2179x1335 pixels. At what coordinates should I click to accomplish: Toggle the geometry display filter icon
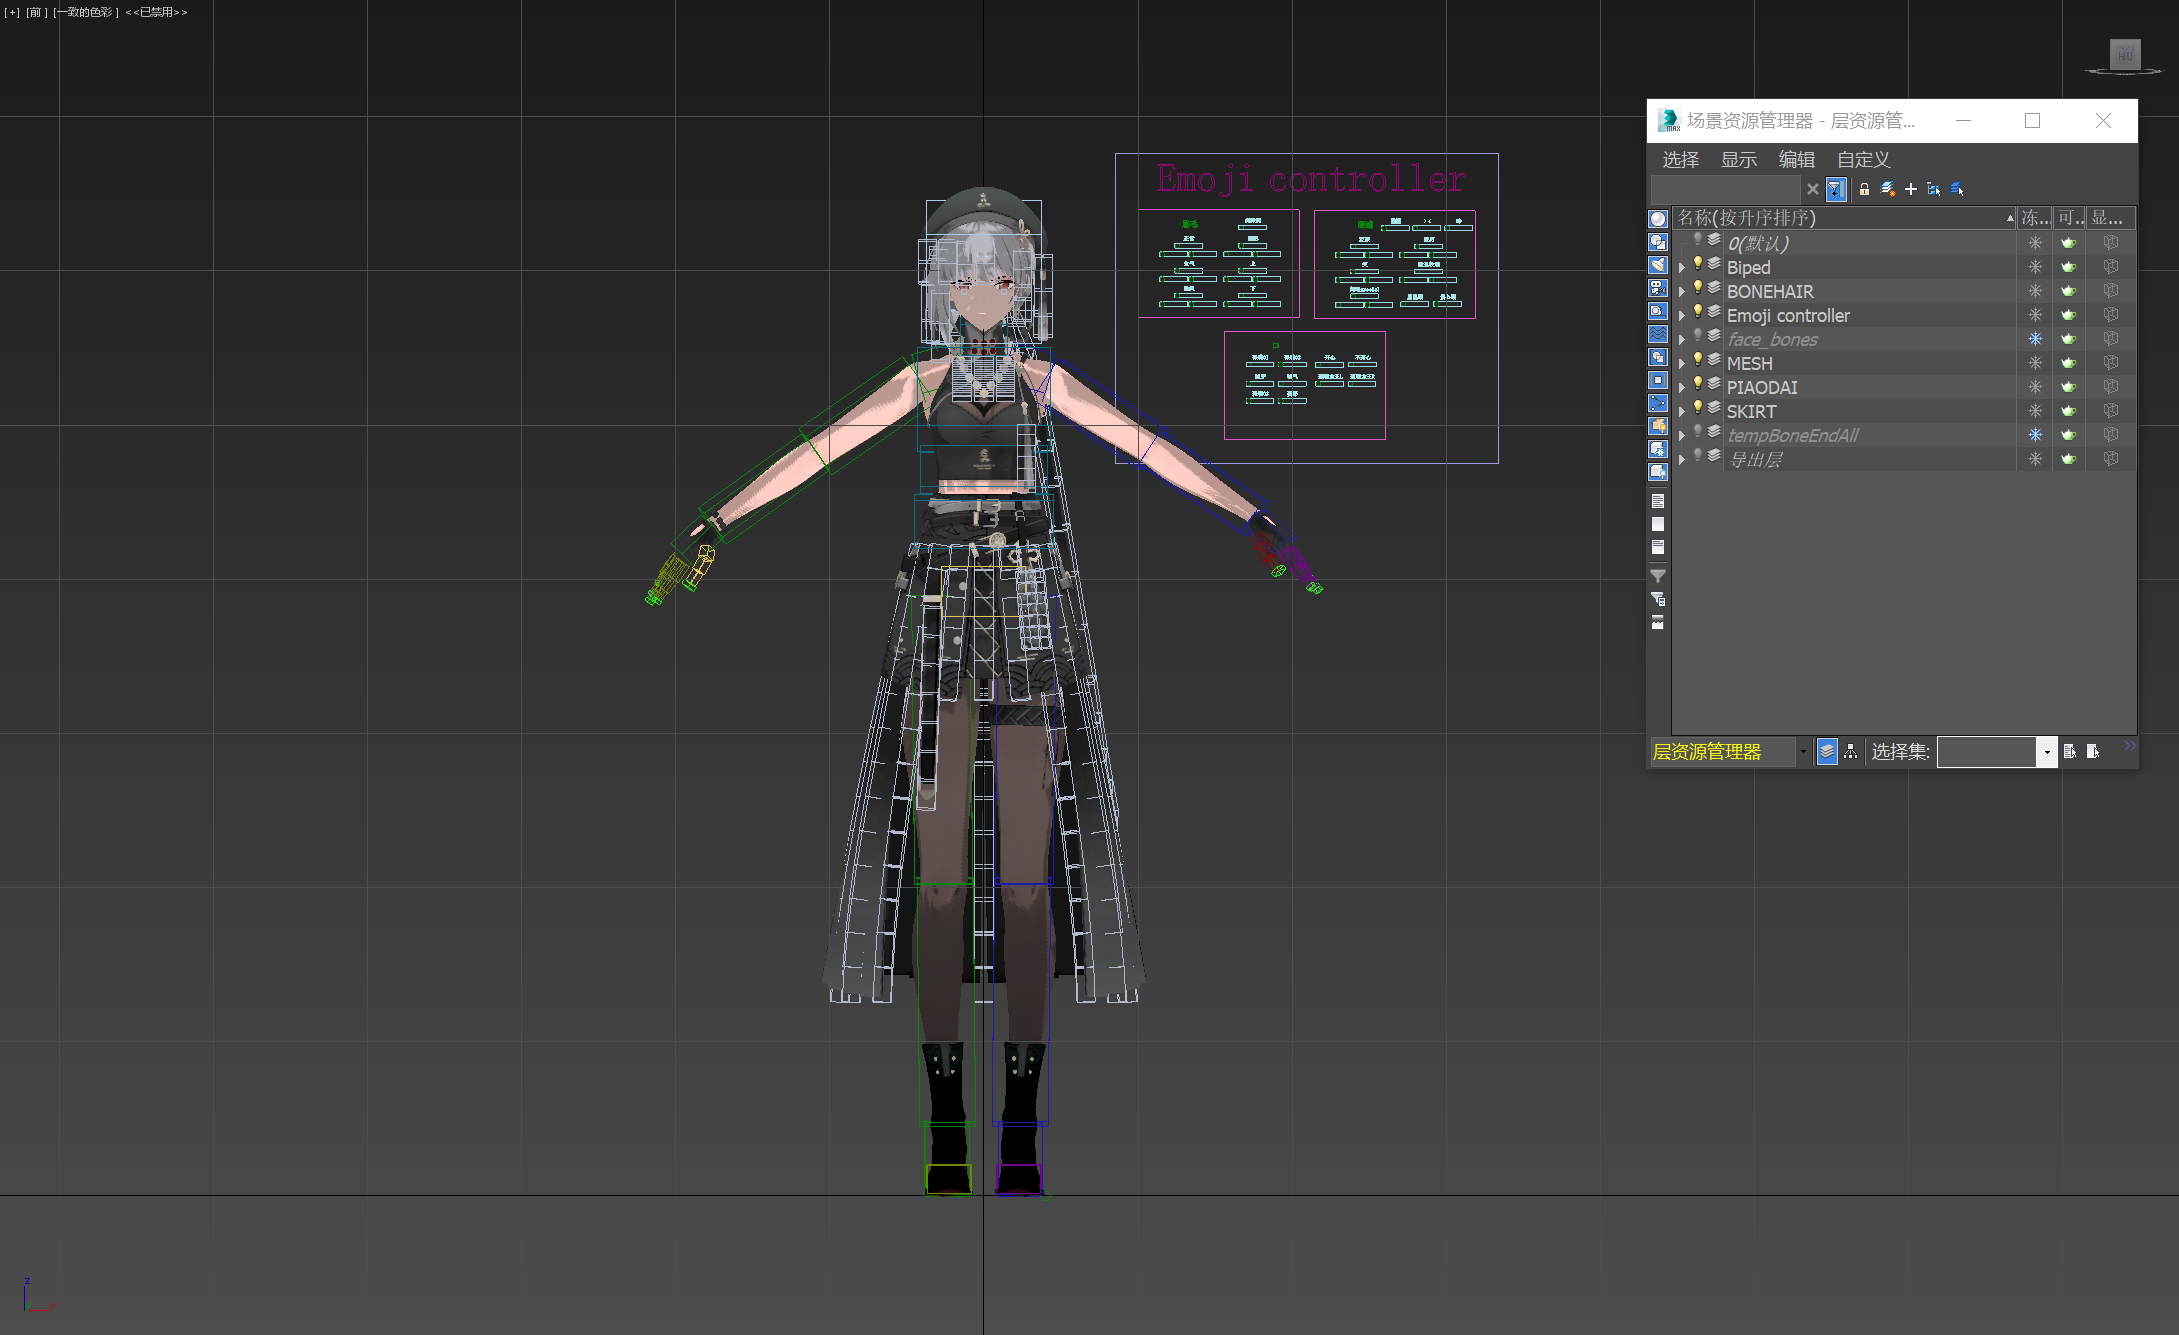(x=1658, y=219)
